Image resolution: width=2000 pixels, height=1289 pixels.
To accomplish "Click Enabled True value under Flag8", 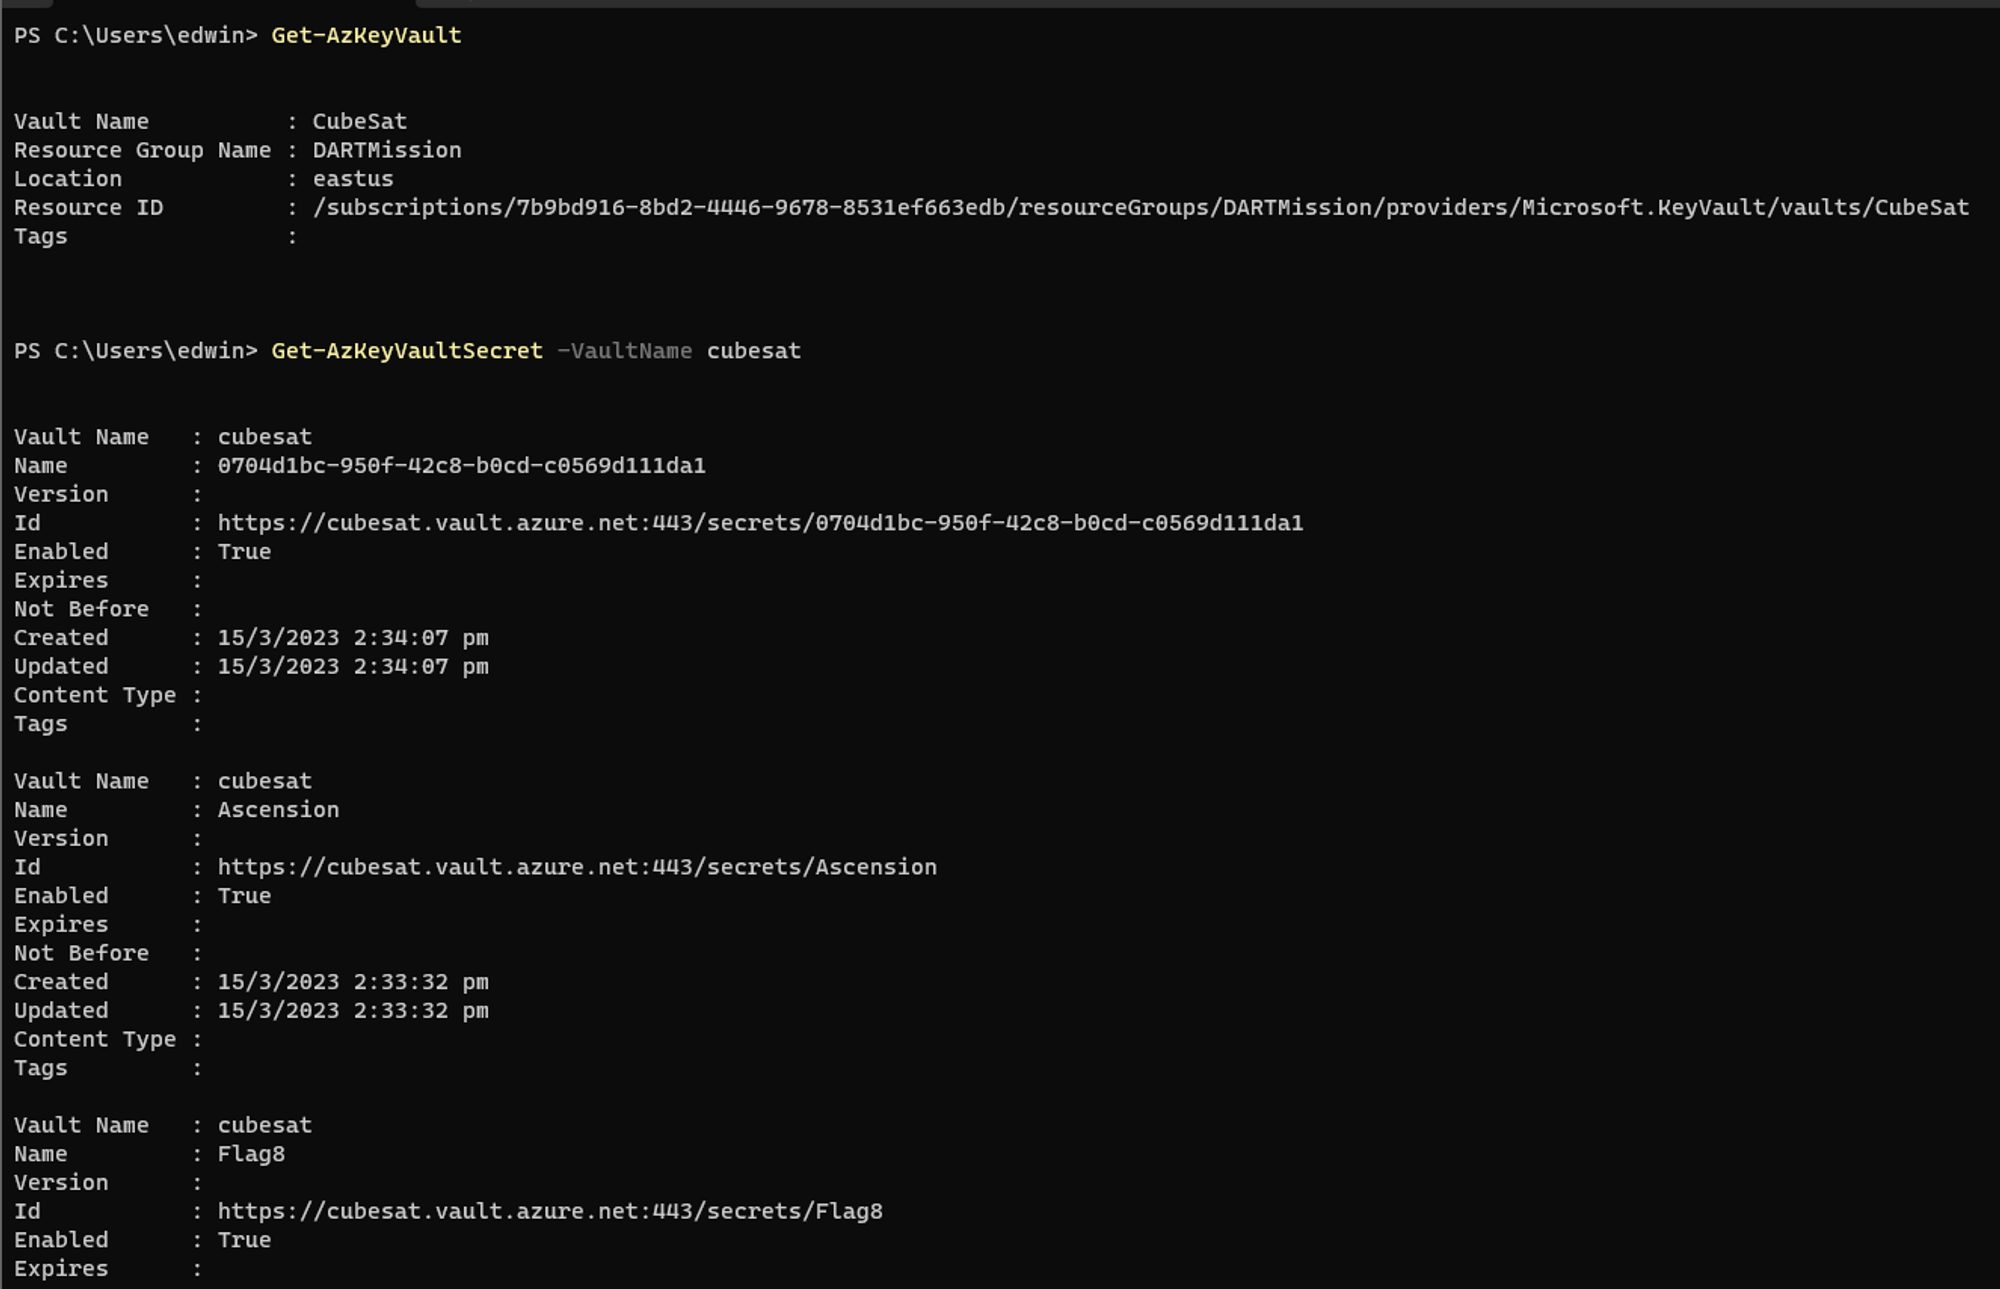I will (x=244, y=1240).
